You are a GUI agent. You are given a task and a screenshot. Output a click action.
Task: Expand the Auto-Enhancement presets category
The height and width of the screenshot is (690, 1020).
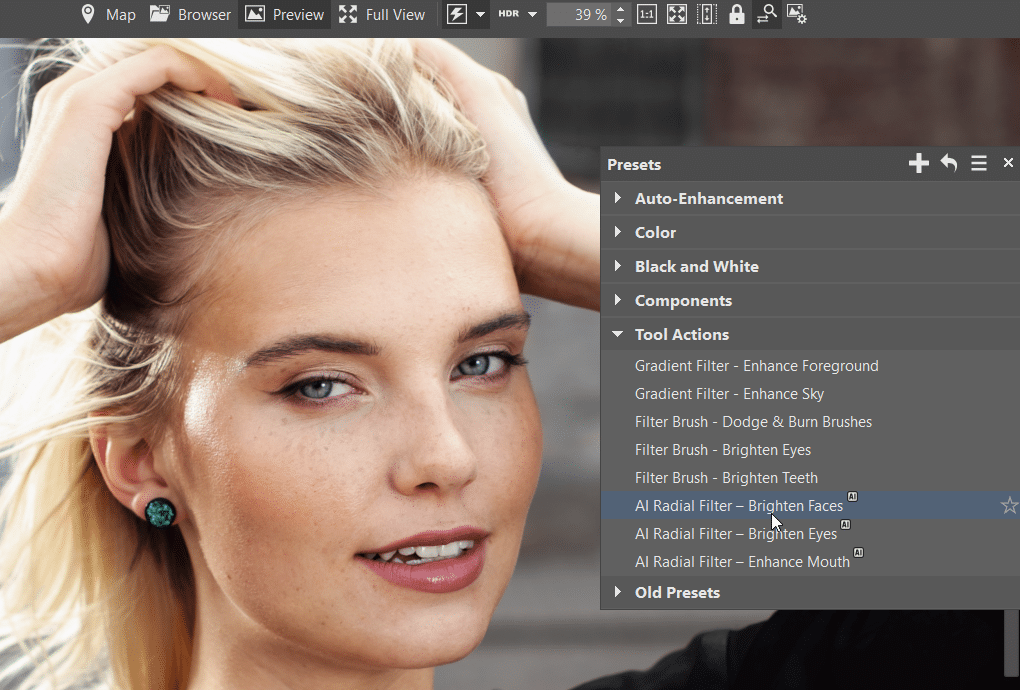(x=617, y=198)
